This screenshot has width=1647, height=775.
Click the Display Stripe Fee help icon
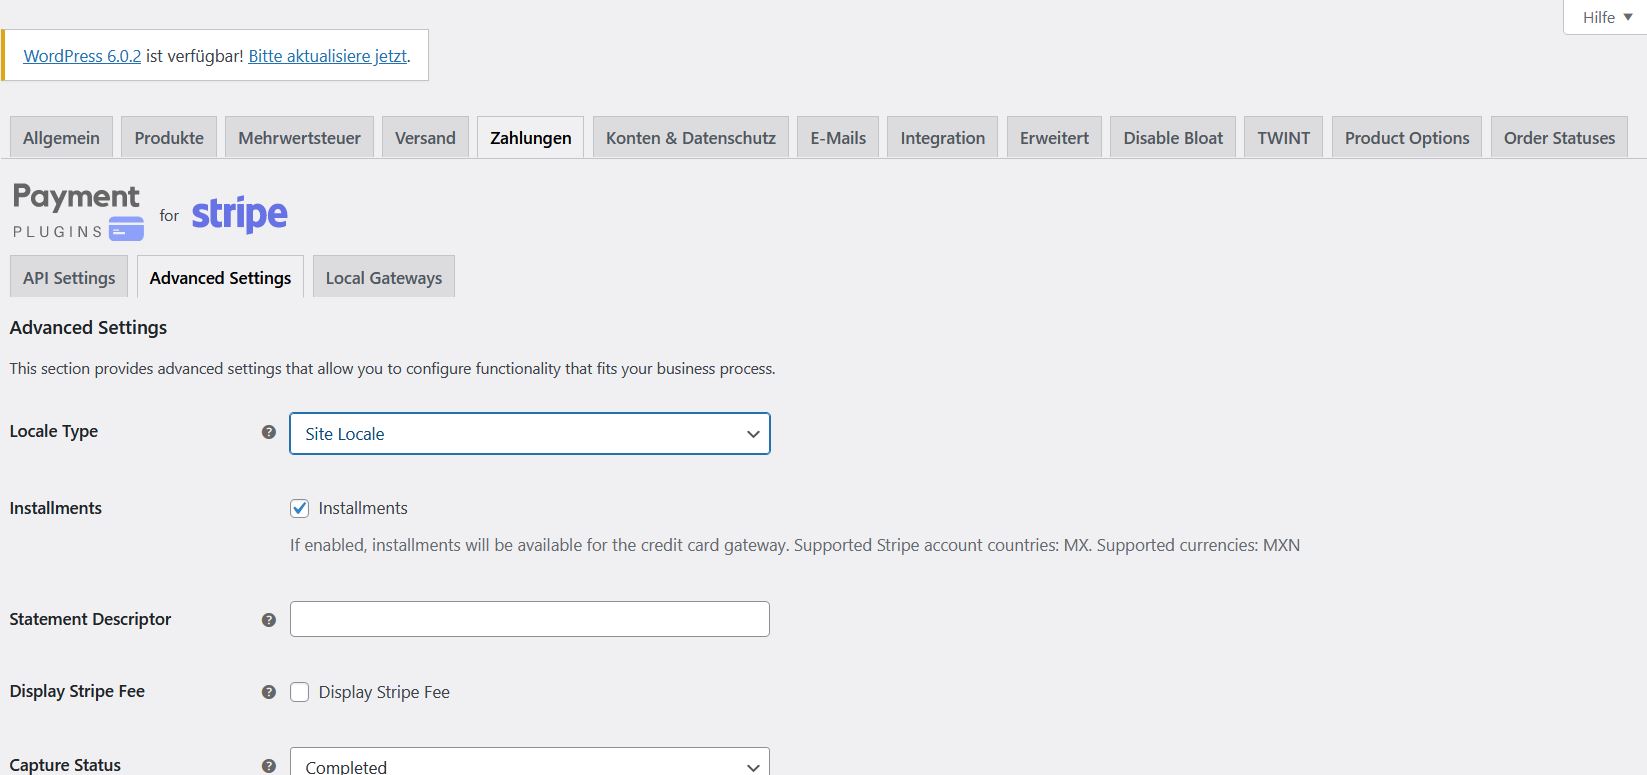tap(268, 692)
